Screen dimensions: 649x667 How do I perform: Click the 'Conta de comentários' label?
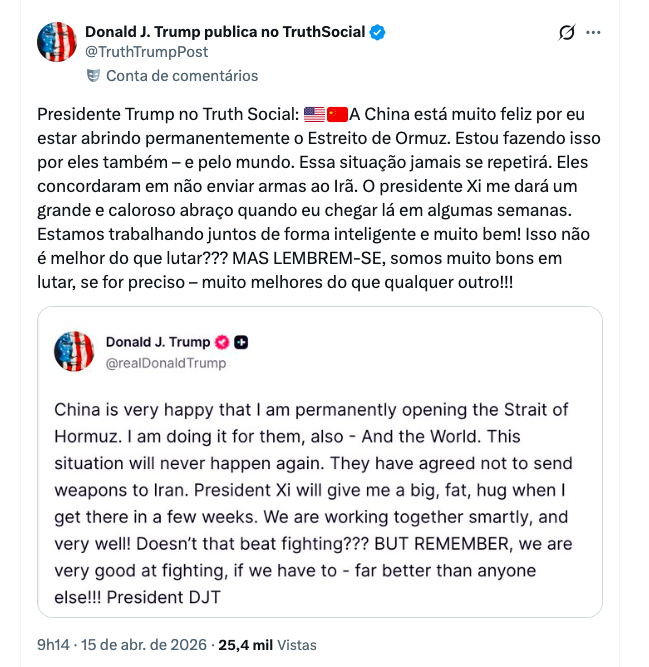pos(182,75)
